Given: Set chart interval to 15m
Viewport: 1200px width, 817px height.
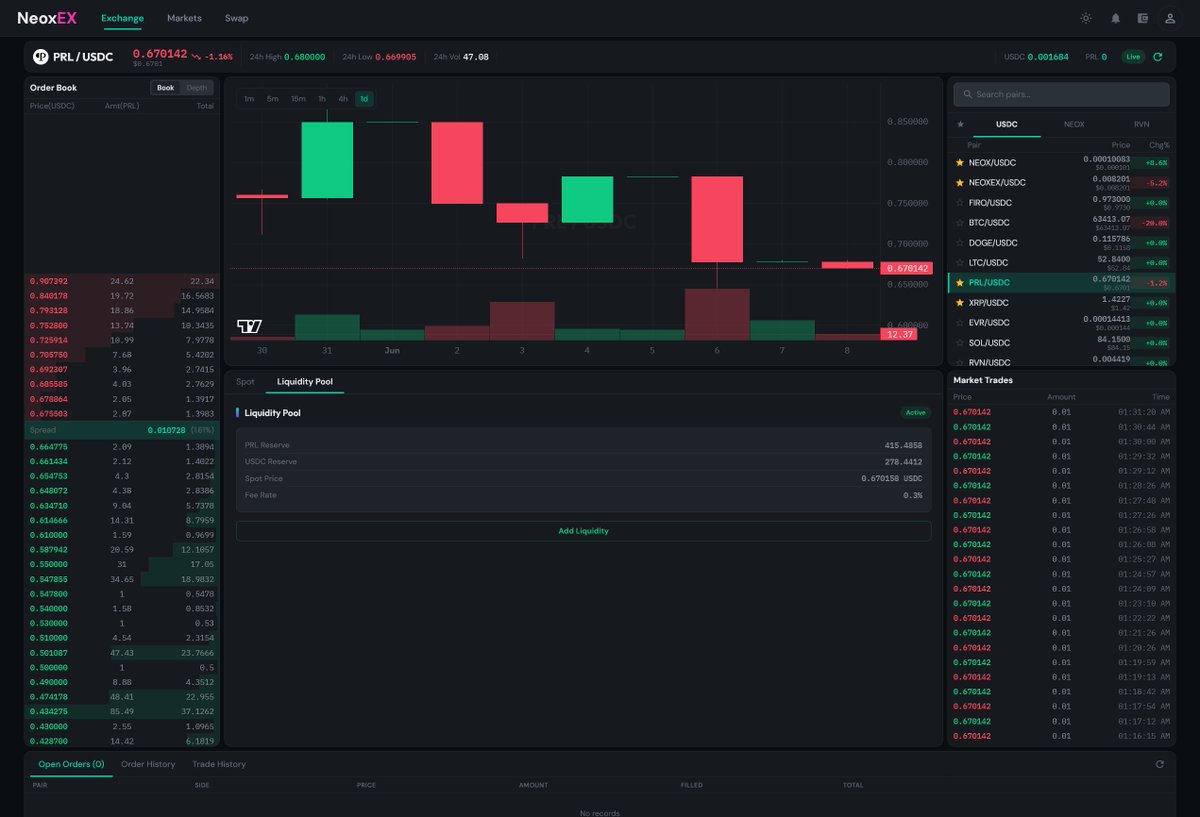Looking at the screenshot, I should tap(298, 99).
